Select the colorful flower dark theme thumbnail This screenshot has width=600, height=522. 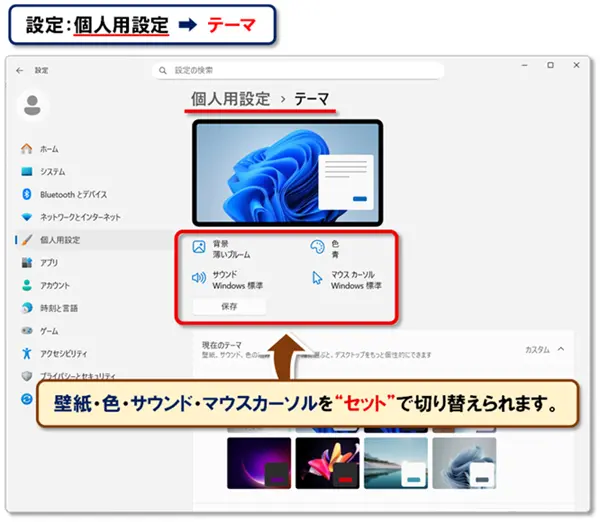(x=328, y=463)
